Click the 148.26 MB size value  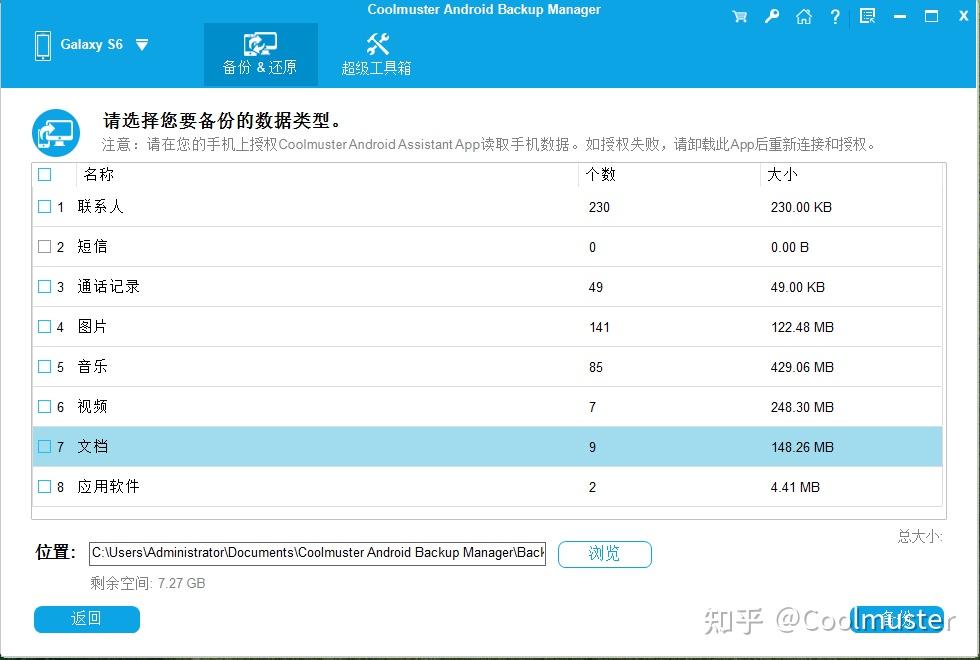[802, 448]
